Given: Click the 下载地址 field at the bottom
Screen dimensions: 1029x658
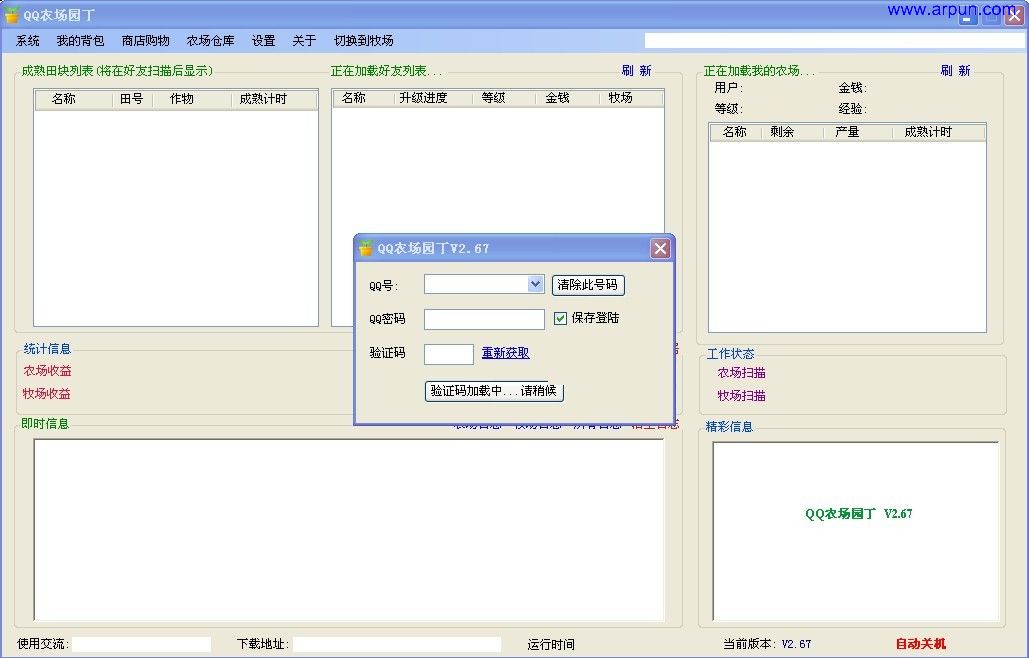Looking at the screenshot, I should (x=397, y=644).
